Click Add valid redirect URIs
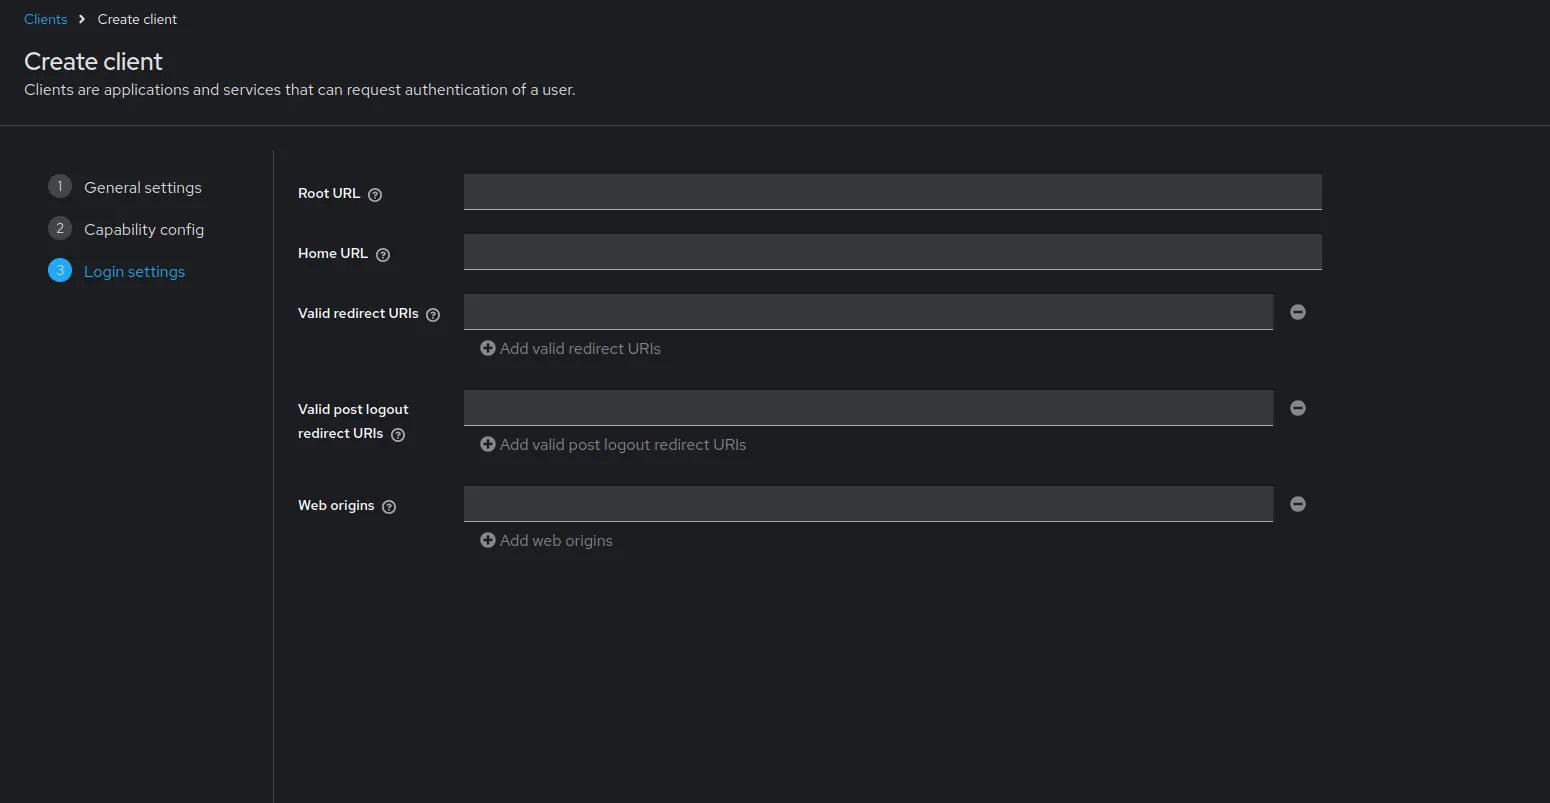 pos(570,349)
